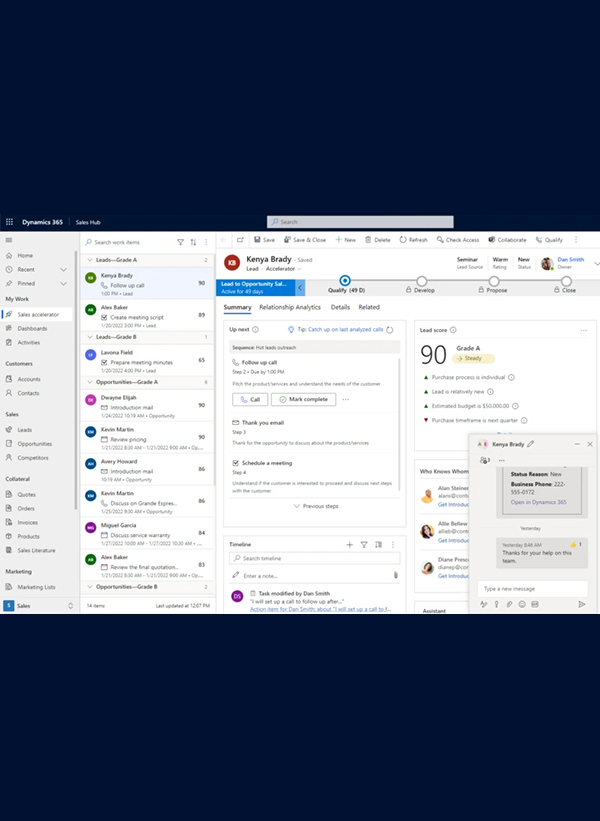The height and width of the screenshot is (821, 600).
Task: Delete the Kenya Brady lead
Action: pos(377,240)
